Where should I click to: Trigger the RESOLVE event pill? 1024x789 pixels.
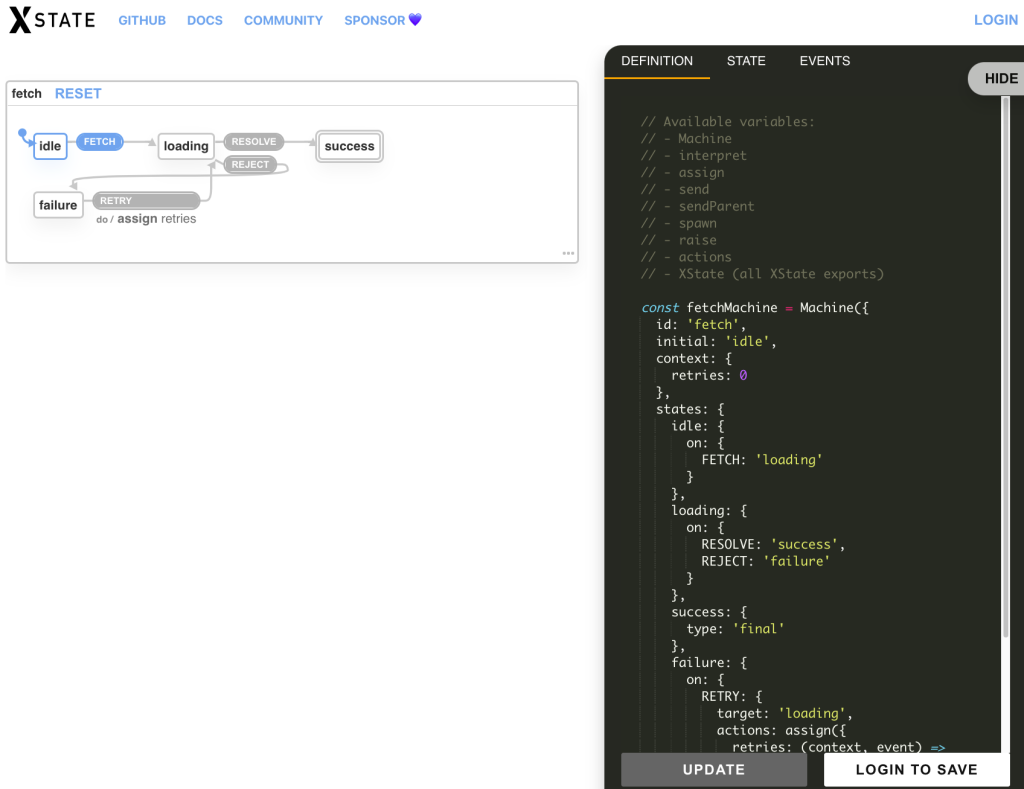pos(253,141)
